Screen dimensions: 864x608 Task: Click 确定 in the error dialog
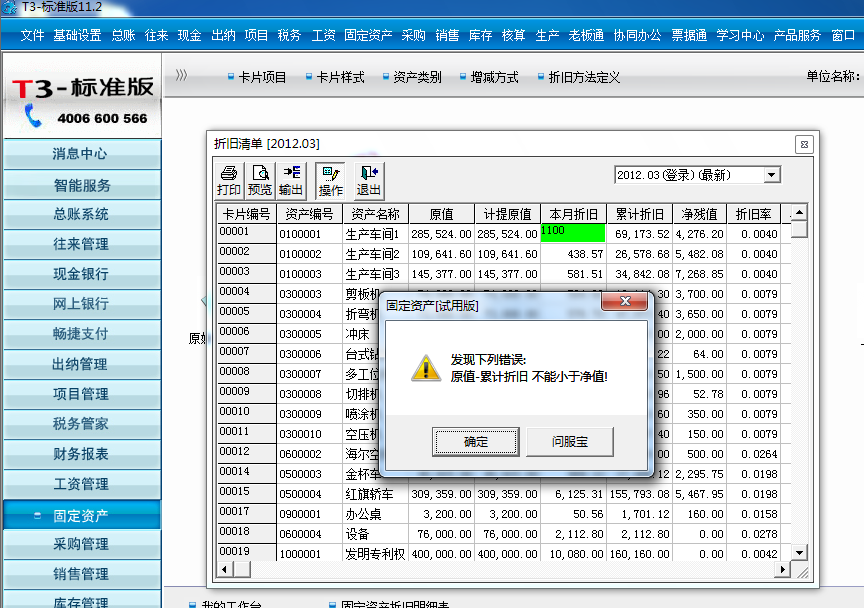pos(476,442)
